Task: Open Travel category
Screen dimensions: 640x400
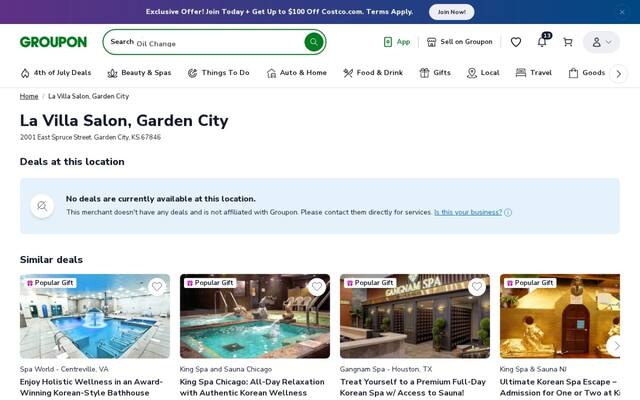Action: (x=534, y=73)
